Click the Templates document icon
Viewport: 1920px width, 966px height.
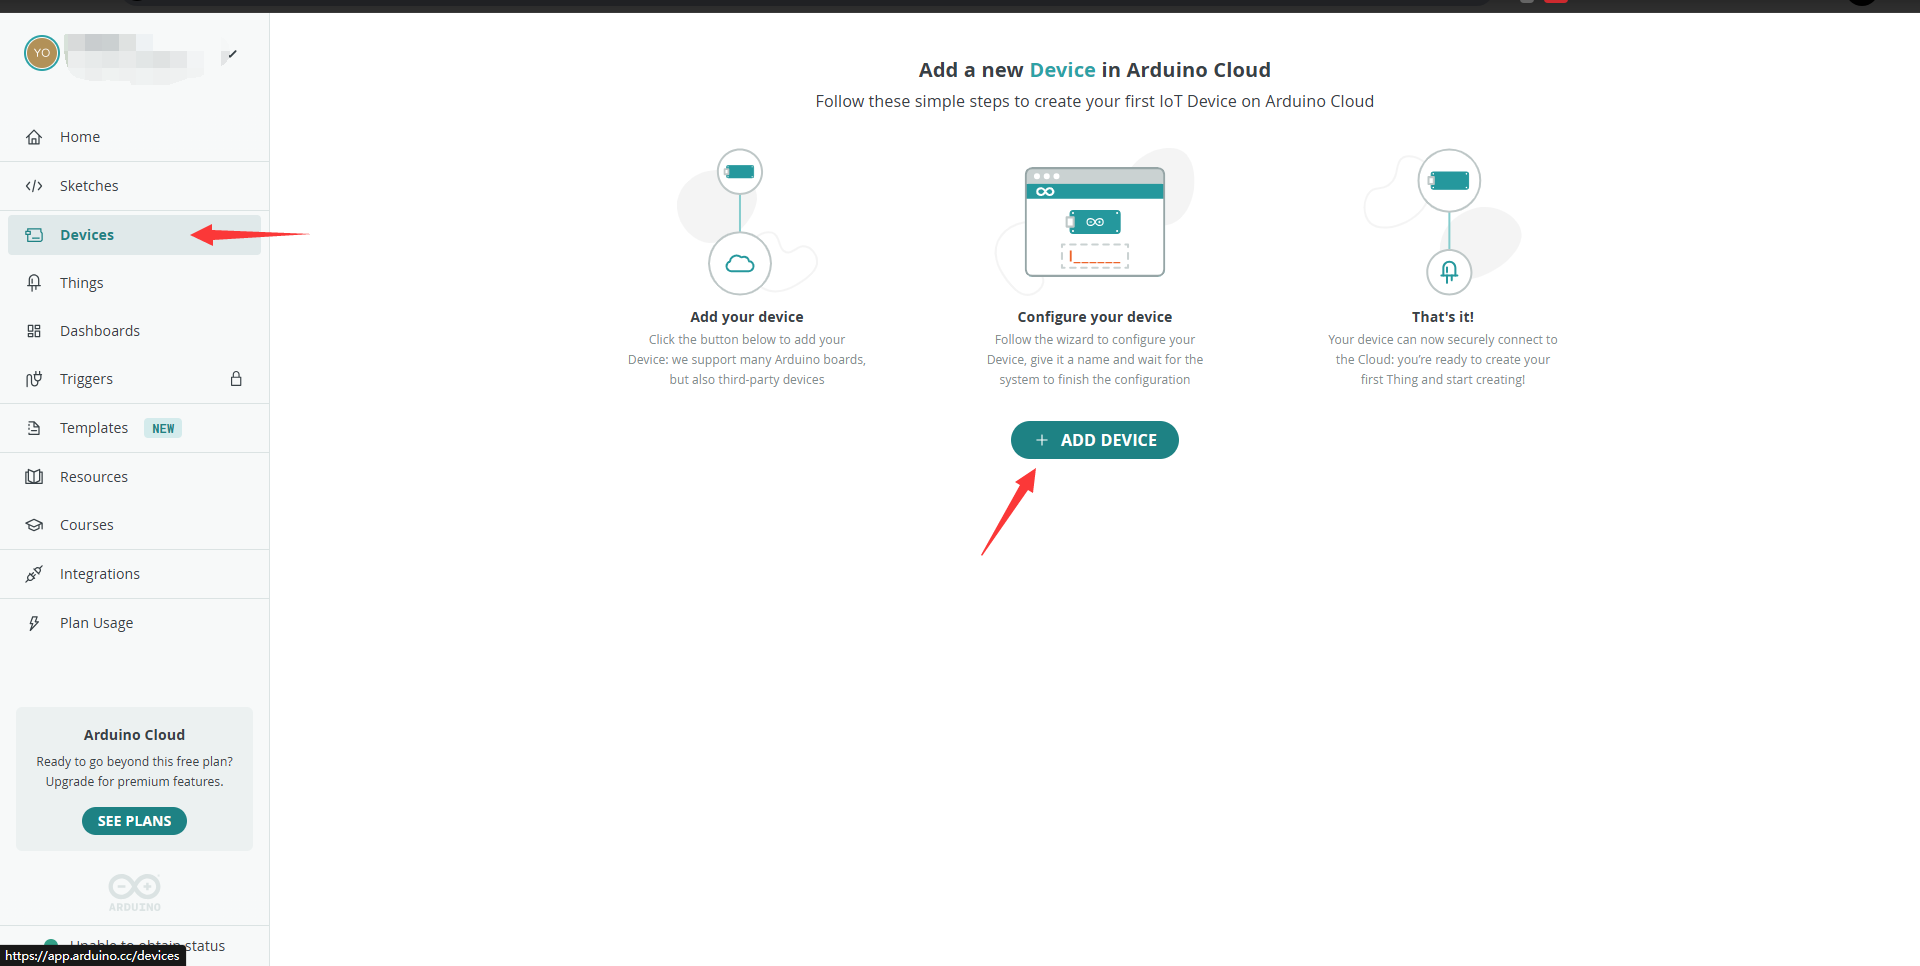34,428
